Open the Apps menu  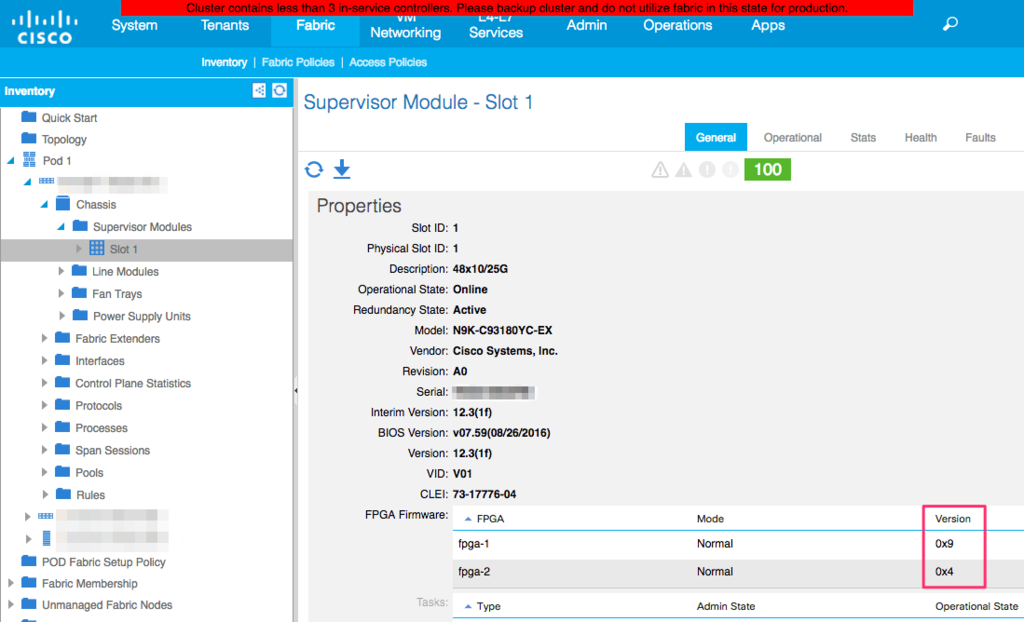(767, 25)
